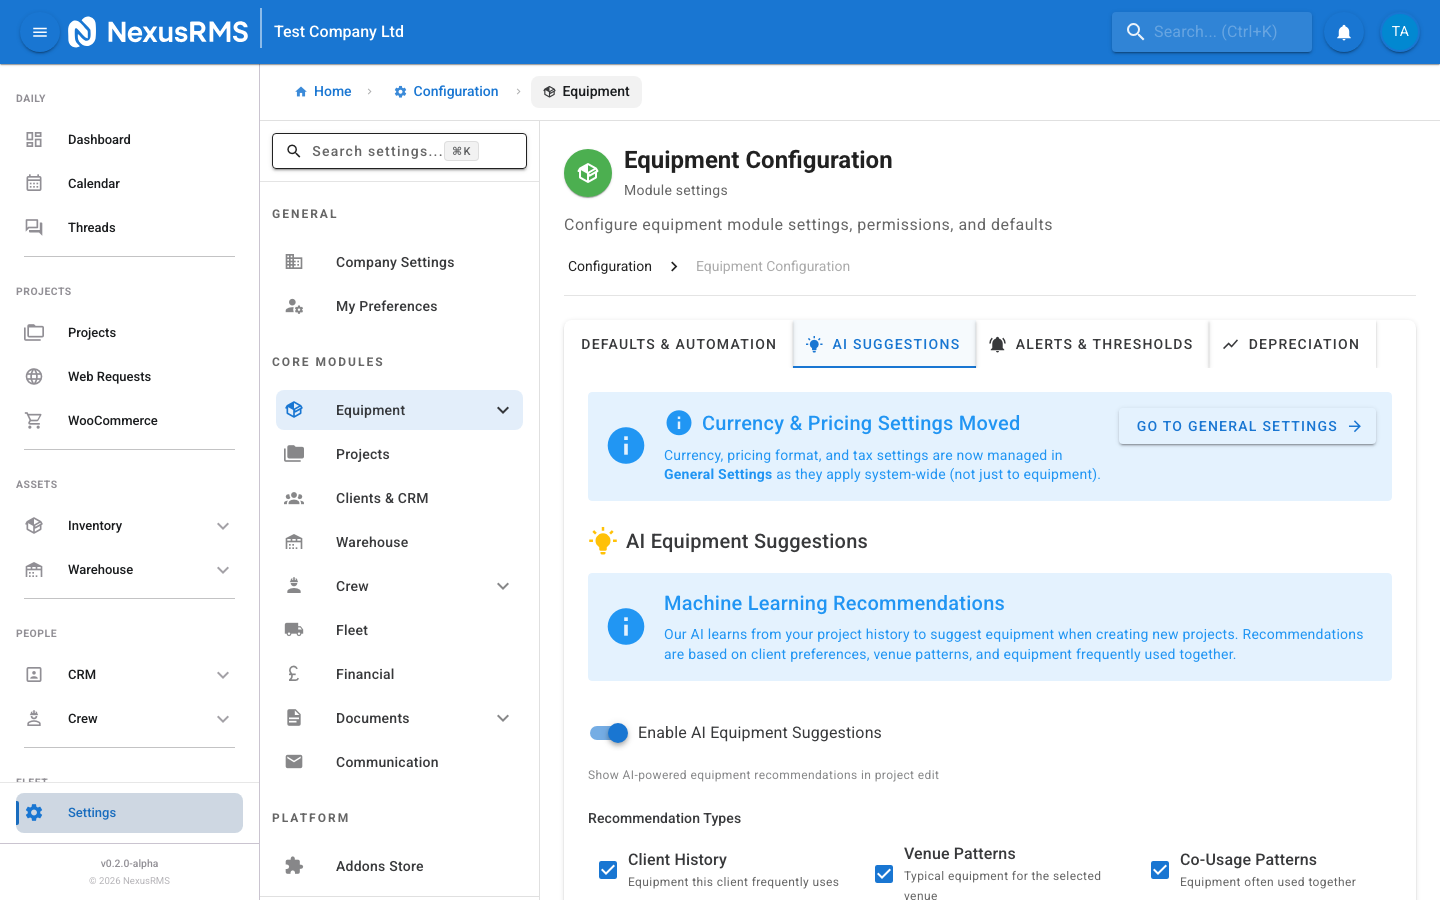Disable AI Equipment Suggestions
1440x900 pixels.
click(608, 732)
